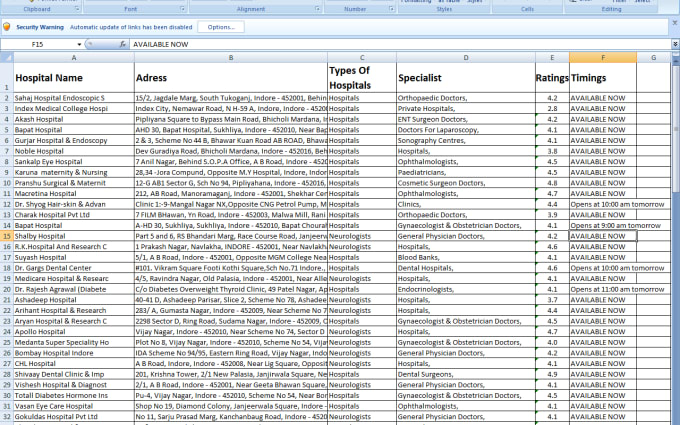Select the Bombay Hospital Indore cell

click(x=74, y=353)
